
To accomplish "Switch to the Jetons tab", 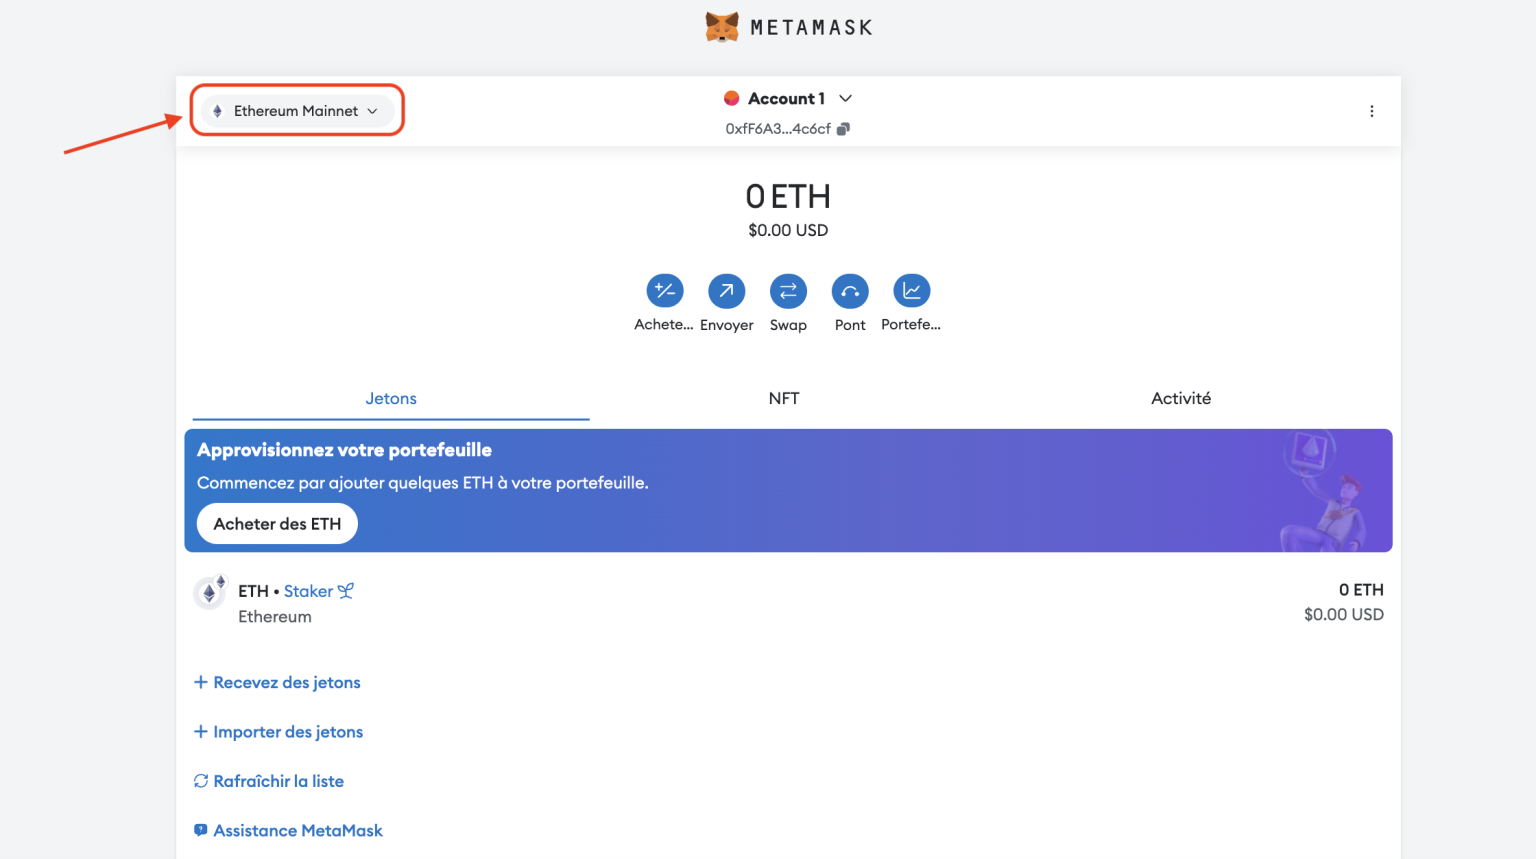I will pos(391,398).
